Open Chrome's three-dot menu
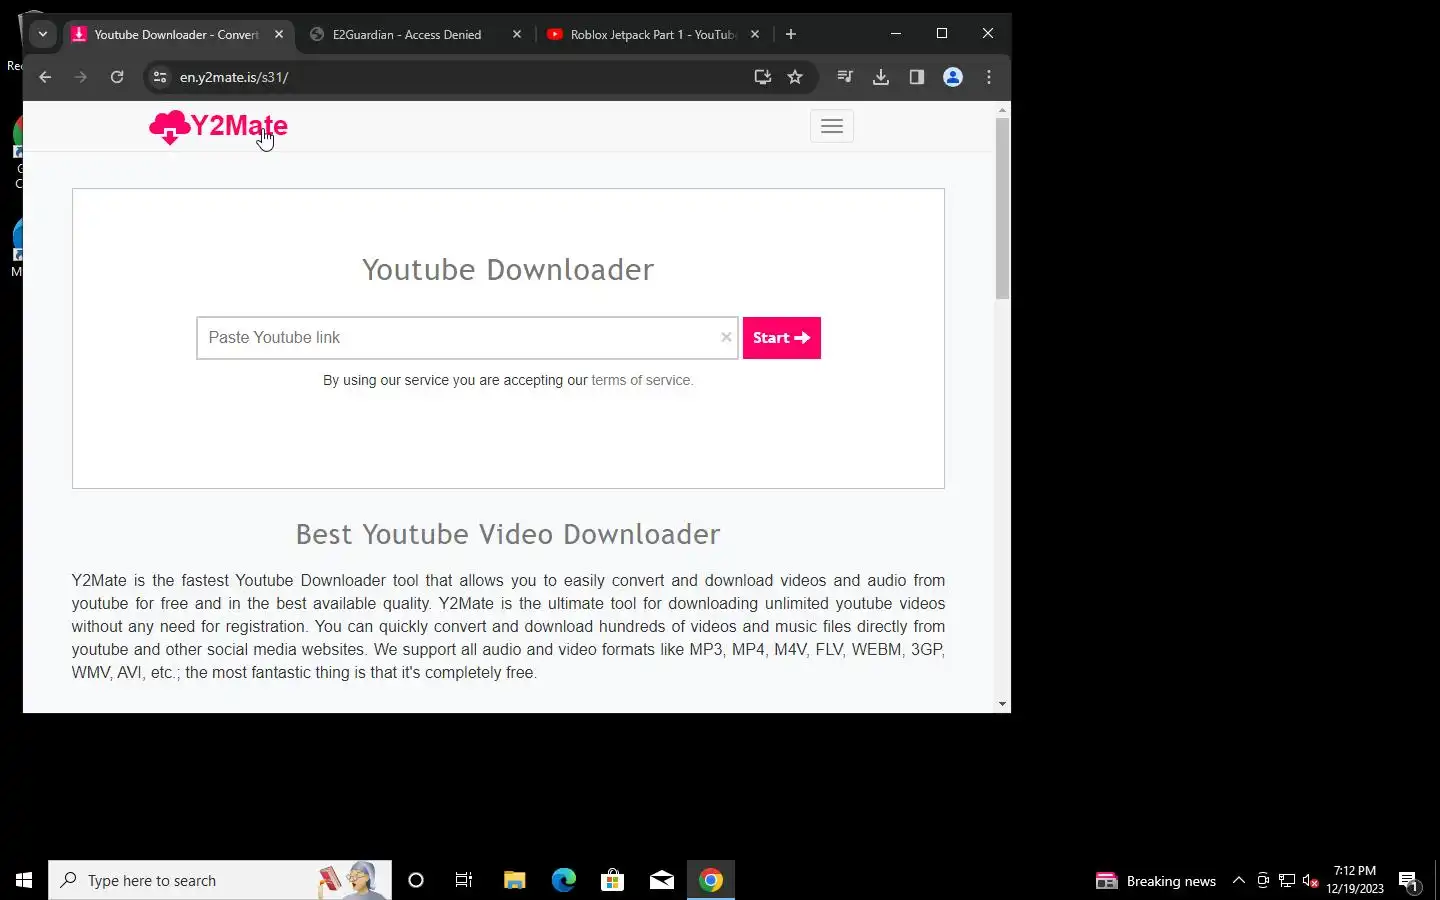This screenshot has height=900, width=1440. click(x=989, y=77)
